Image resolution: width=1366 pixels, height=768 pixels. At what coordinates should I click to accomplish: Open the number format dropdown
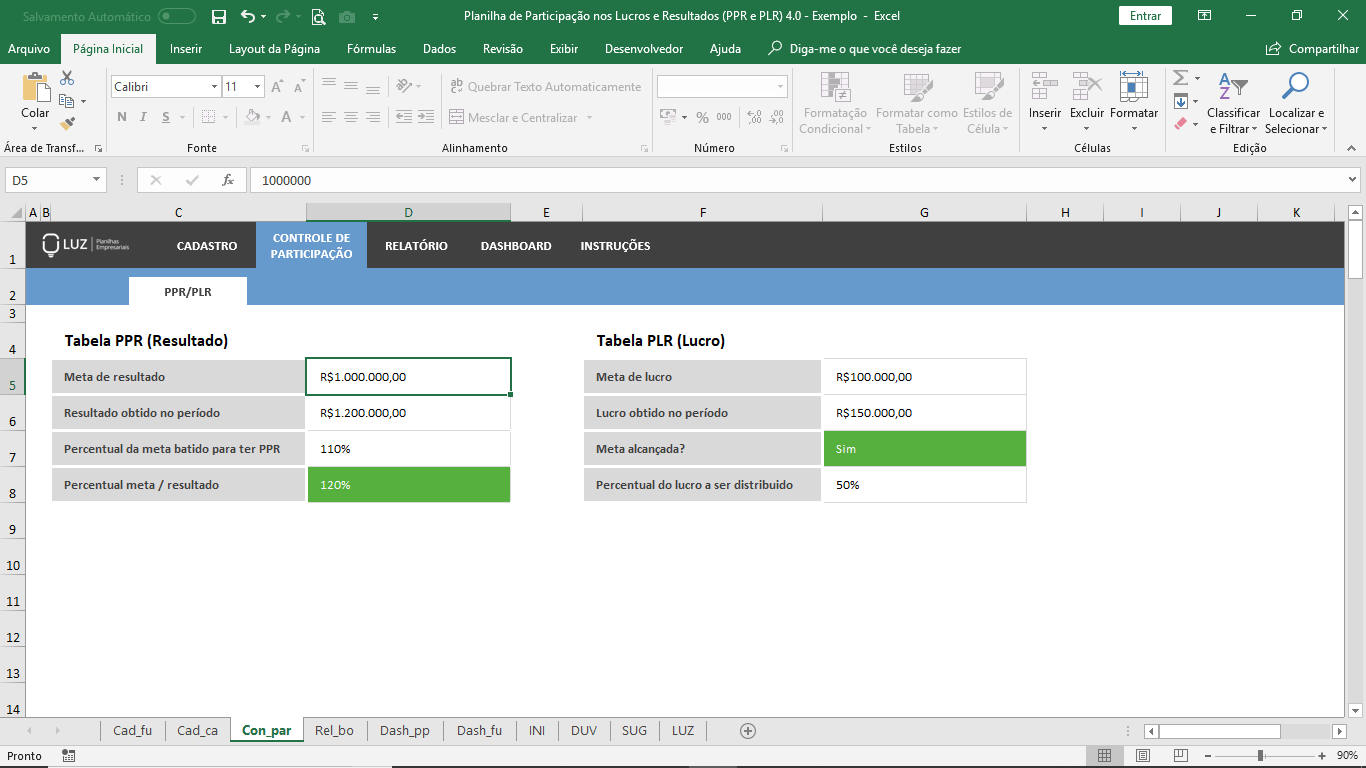780,87
